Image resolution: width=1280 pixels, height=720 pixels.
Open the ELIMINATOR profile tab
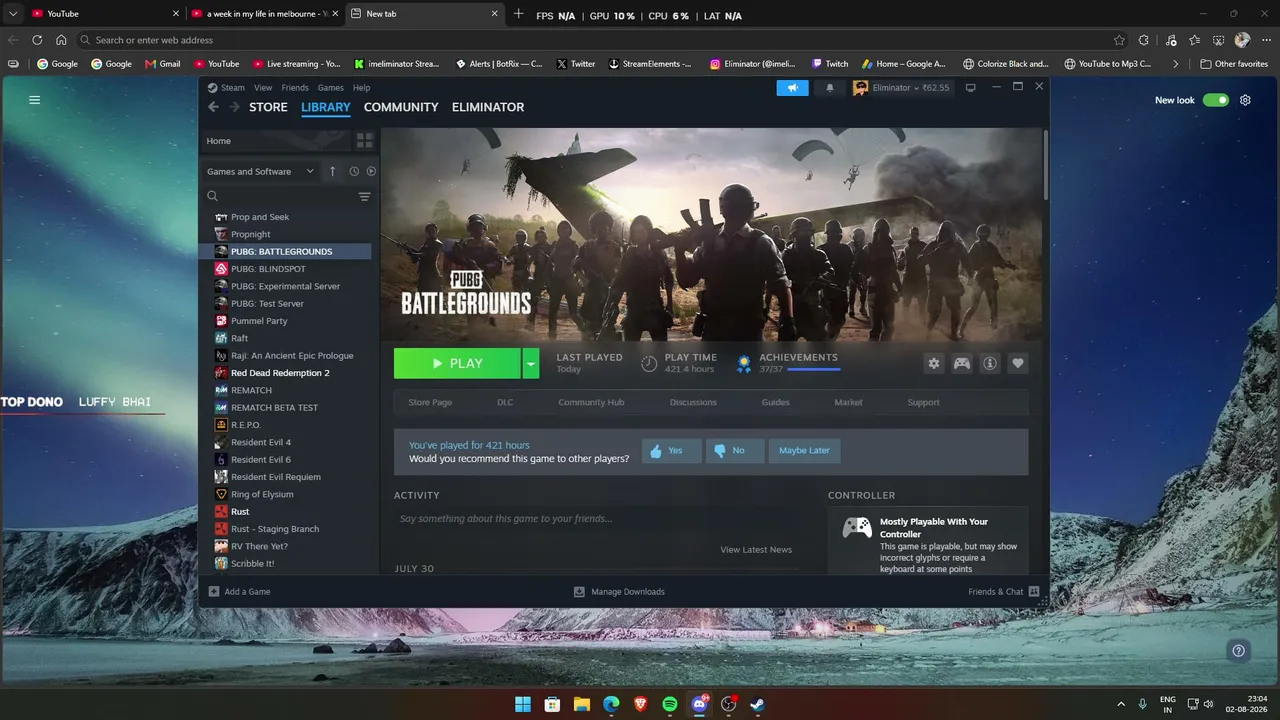pos(488,107)
